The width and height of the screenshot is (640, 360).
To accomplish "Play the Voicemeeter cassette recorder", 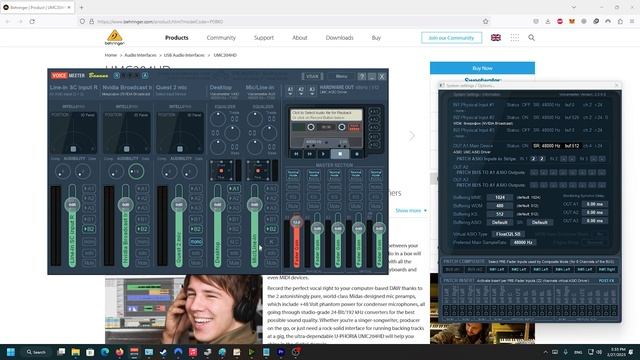I will pyautogui.click(x=323, y=154).
